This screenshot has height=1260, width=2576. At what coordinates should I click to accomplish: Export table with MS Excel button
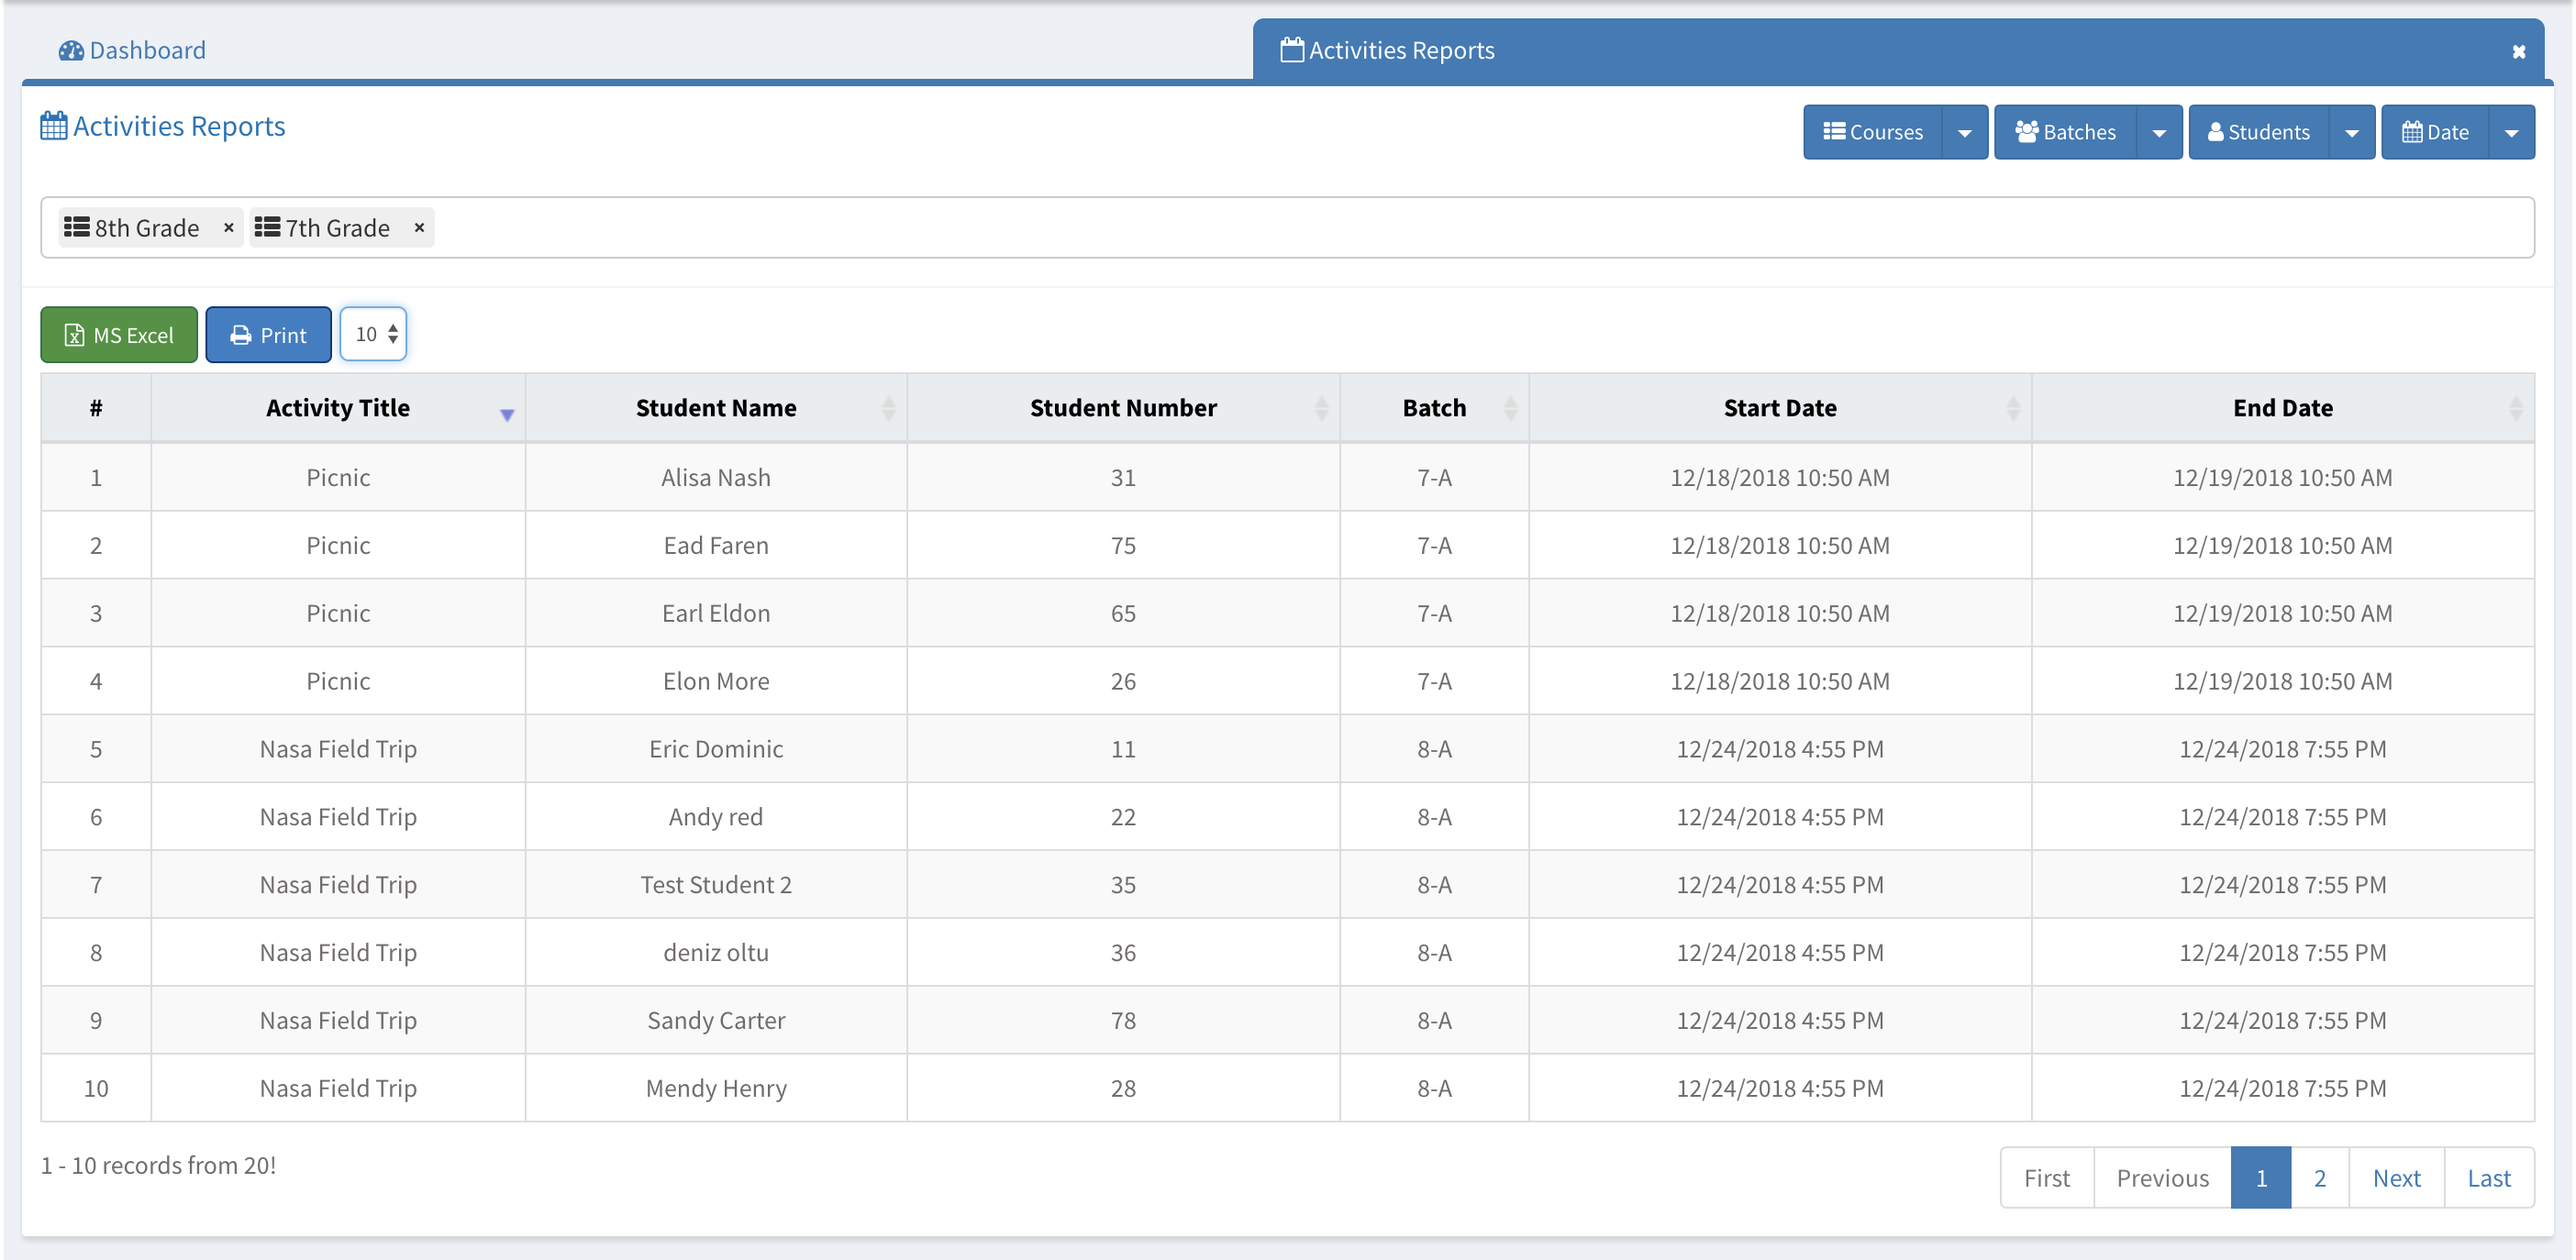[119, 335]
